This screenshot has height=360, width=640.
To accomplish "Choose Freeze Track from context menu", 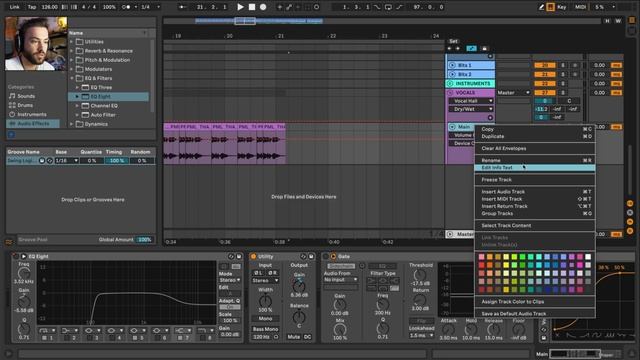I will pos(535,180).
